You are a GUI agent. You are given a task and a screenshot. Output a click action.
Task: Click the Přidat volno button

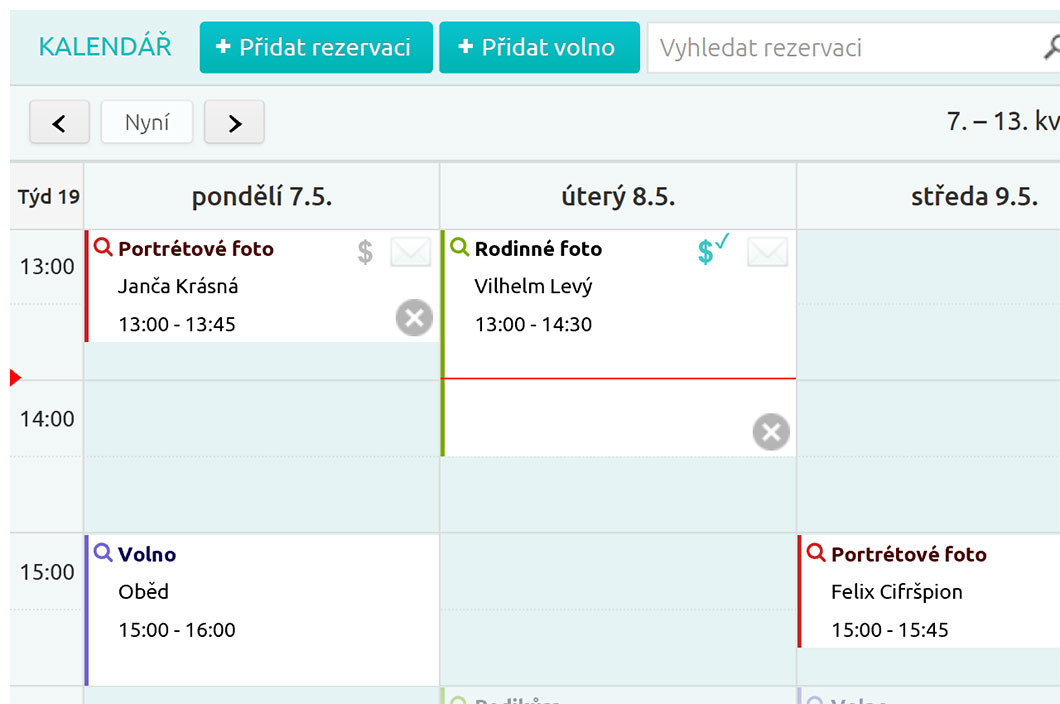[539, 46]
